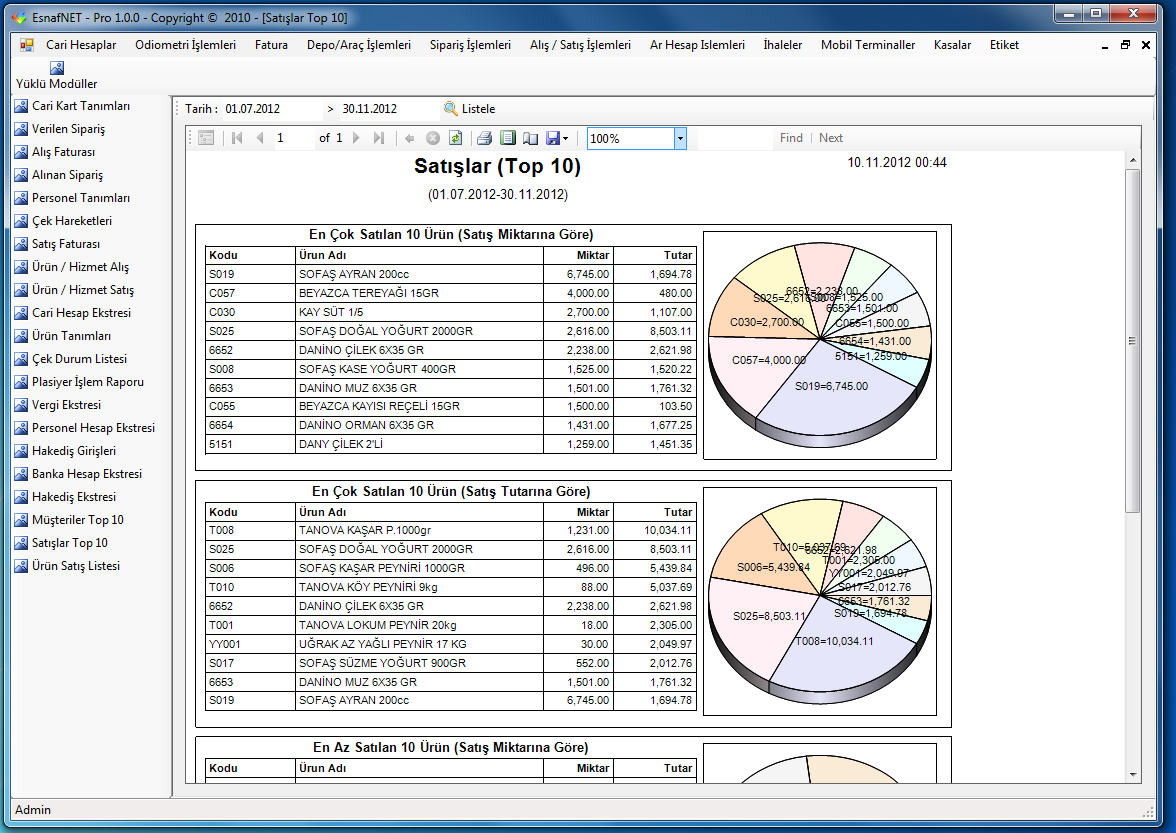This screenshot has height=833, width=1176.
Task: Select the TANOVA KAŞAR P.1000gr cell
Action: pyautogui.click(x=419, y=530)
